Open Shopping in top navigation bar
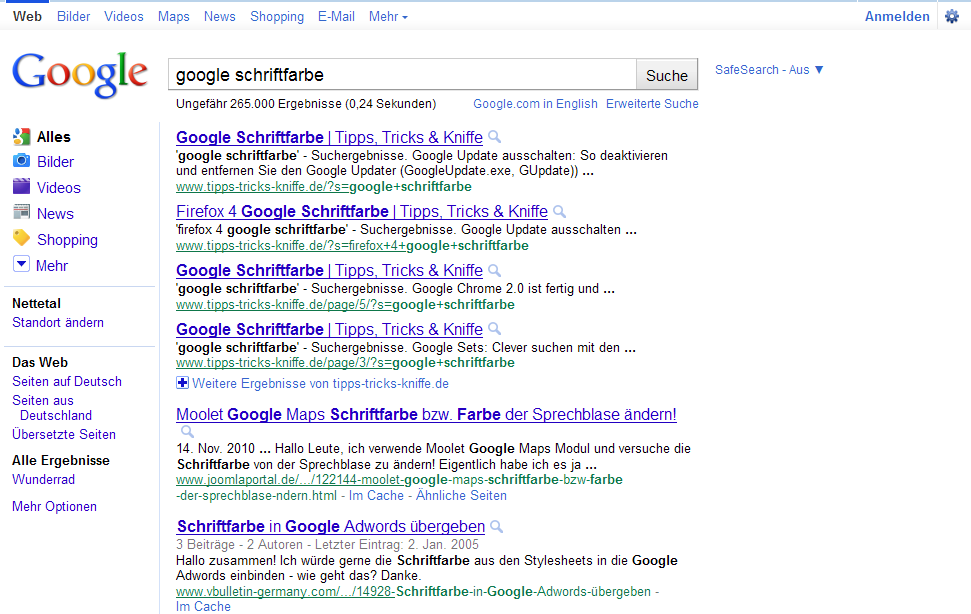 click(277, 17)
